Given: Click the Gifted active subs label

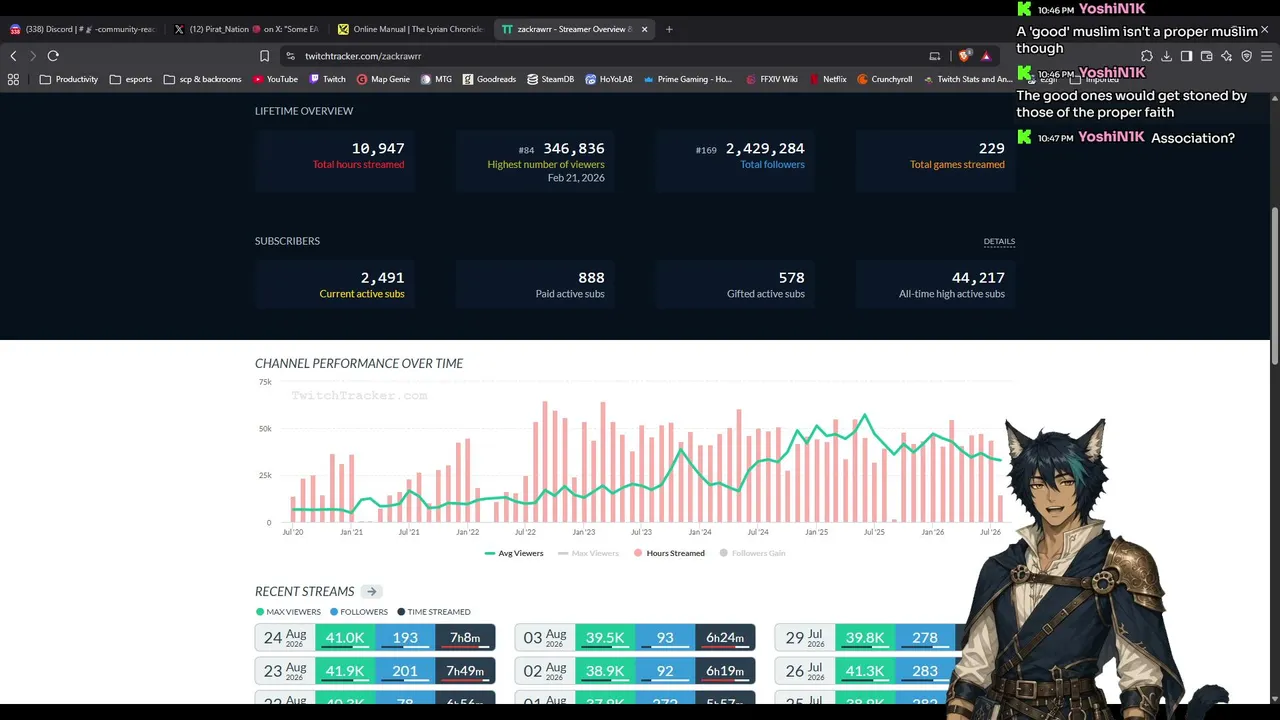Looking at the screenshot, I should (x=766, y=294).
